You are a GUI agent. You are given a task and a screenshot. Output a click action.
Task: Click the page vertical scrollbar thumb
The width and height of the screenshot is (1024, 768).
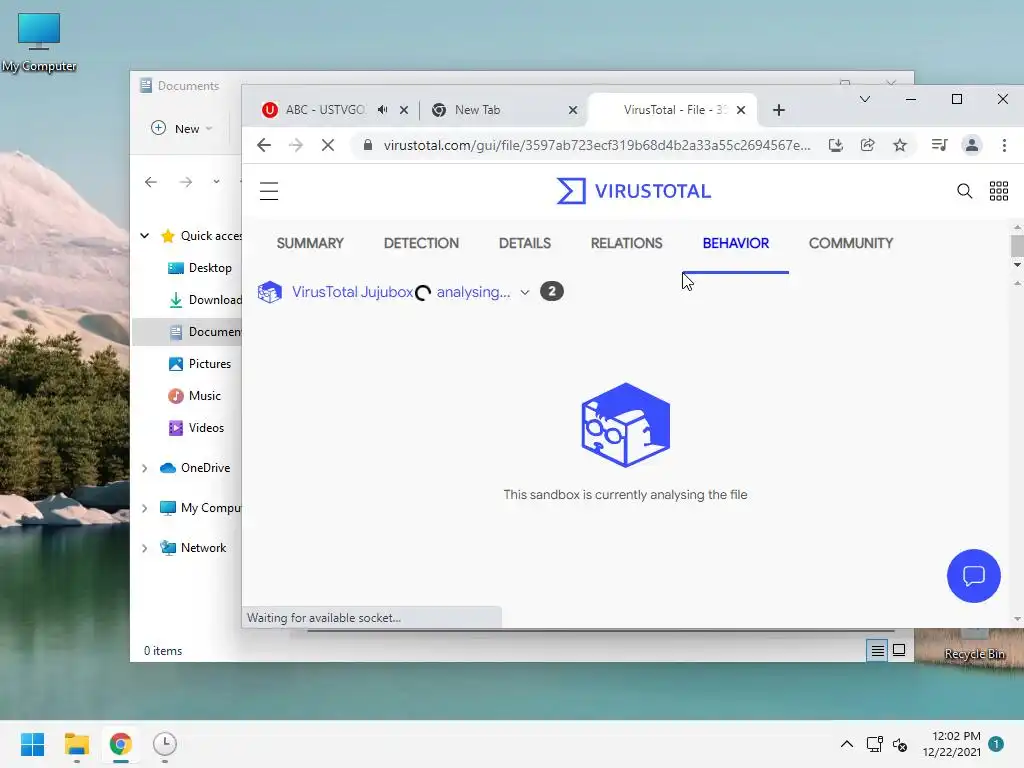point(1017,246)
